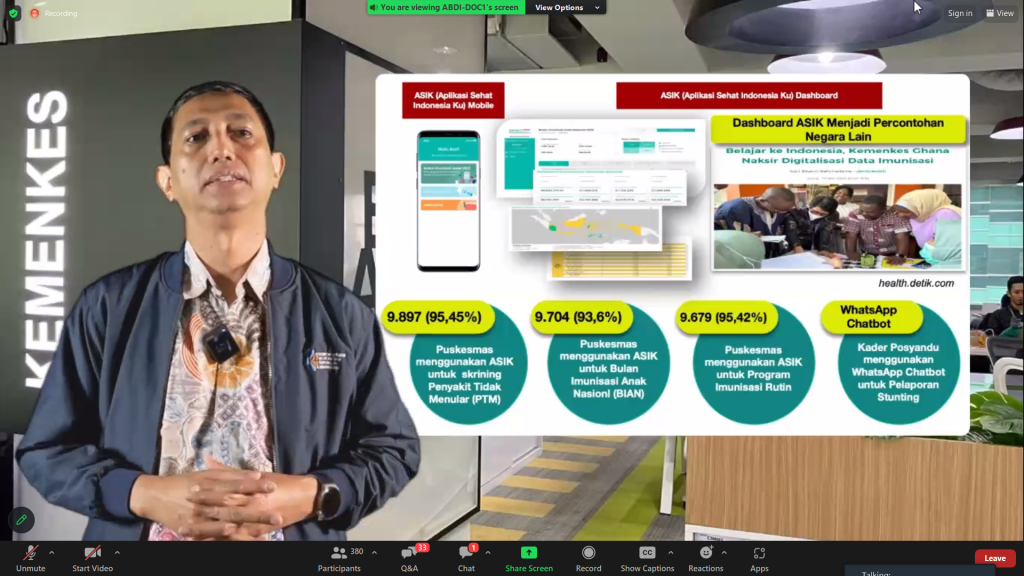Expand video options arrow beside Start Video

coord(117,552)
